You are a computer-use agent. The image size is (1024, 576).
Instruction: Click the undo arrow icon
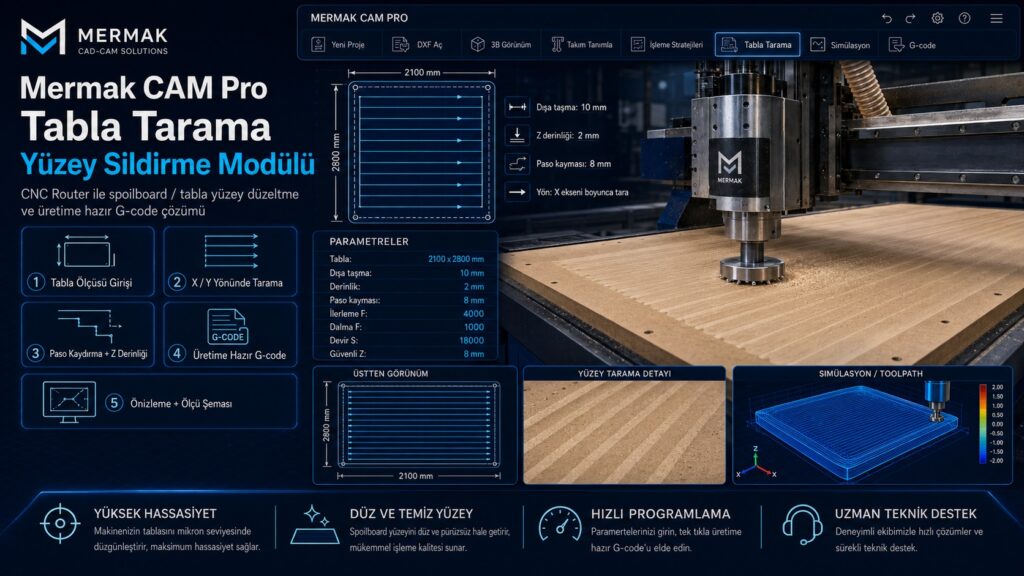[886, 18]
